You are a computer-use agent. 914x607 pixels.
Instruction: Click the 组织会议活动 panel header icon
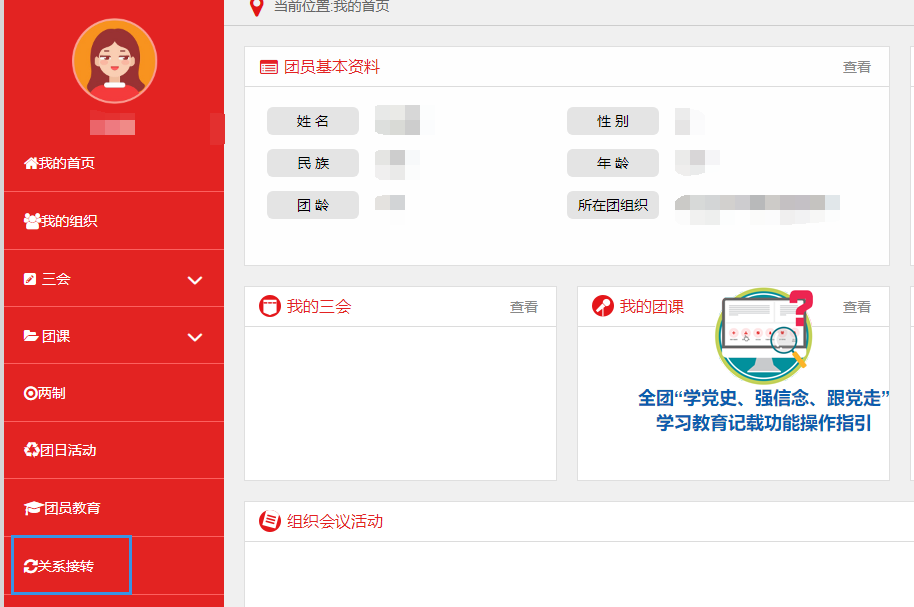pyautogui.click(x=269, y=521)
